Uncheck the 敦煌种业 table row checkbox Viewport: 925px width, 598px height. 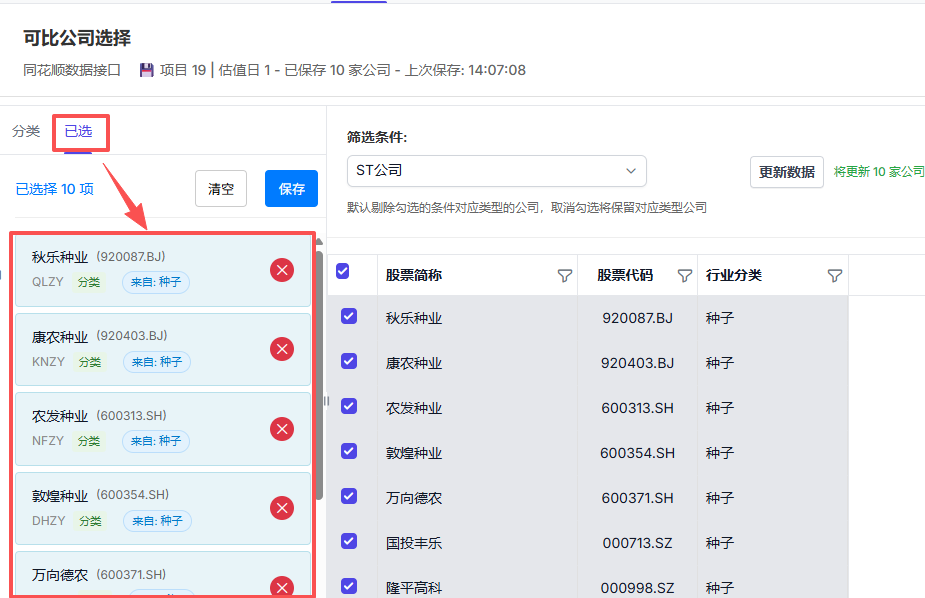[349, 451]
